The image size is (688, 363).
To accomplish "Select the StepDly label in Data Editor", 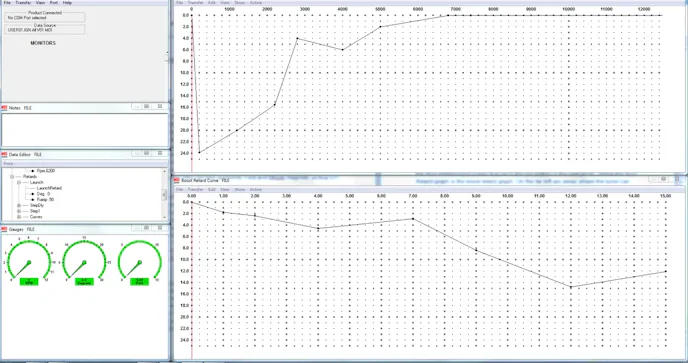I will pos(37,205).
